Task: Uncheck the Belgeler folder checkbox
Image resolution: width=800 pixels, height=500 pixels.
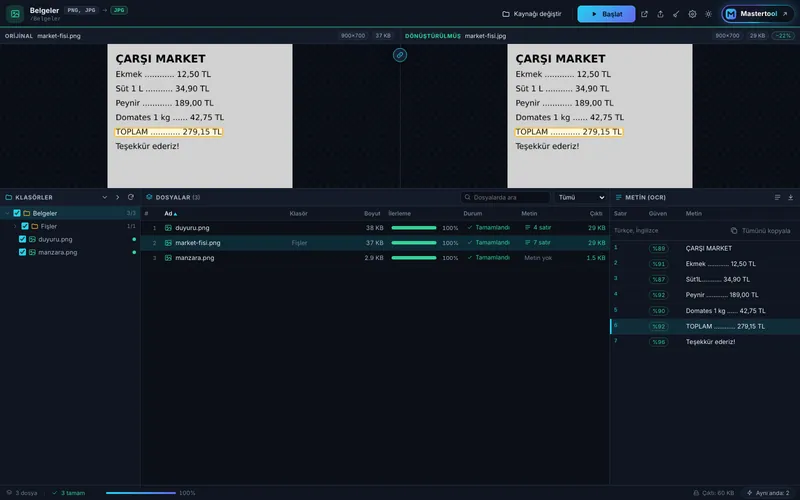Action: tap(17, 213)
